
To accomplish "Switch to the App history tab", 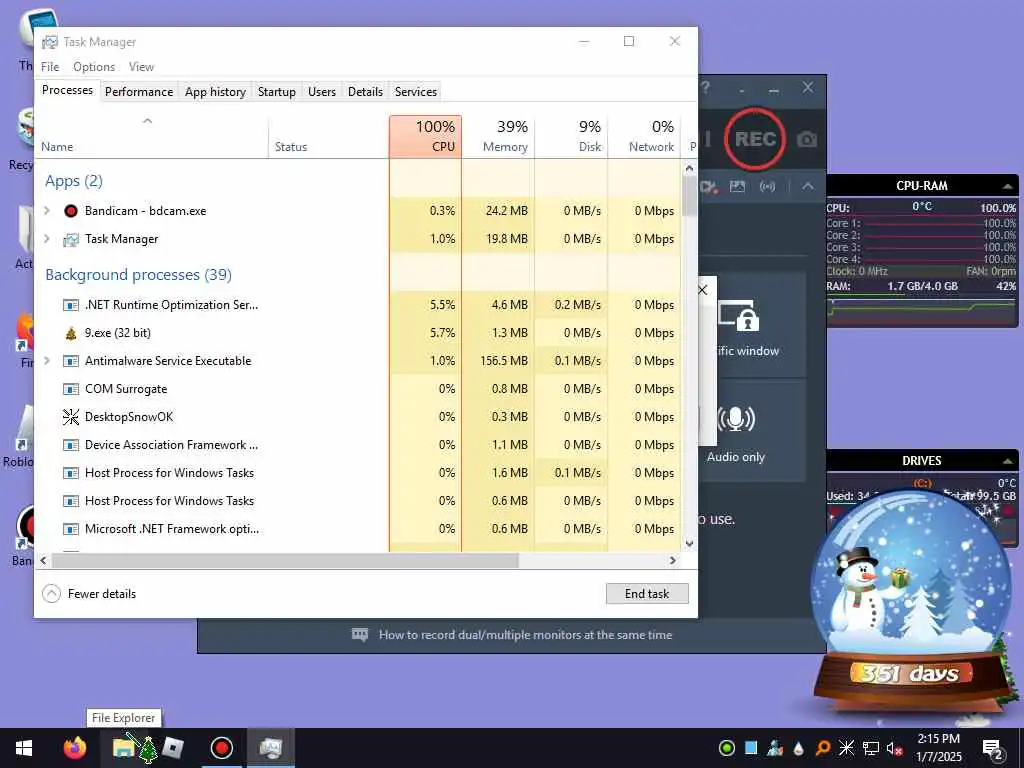I will 215,91.
